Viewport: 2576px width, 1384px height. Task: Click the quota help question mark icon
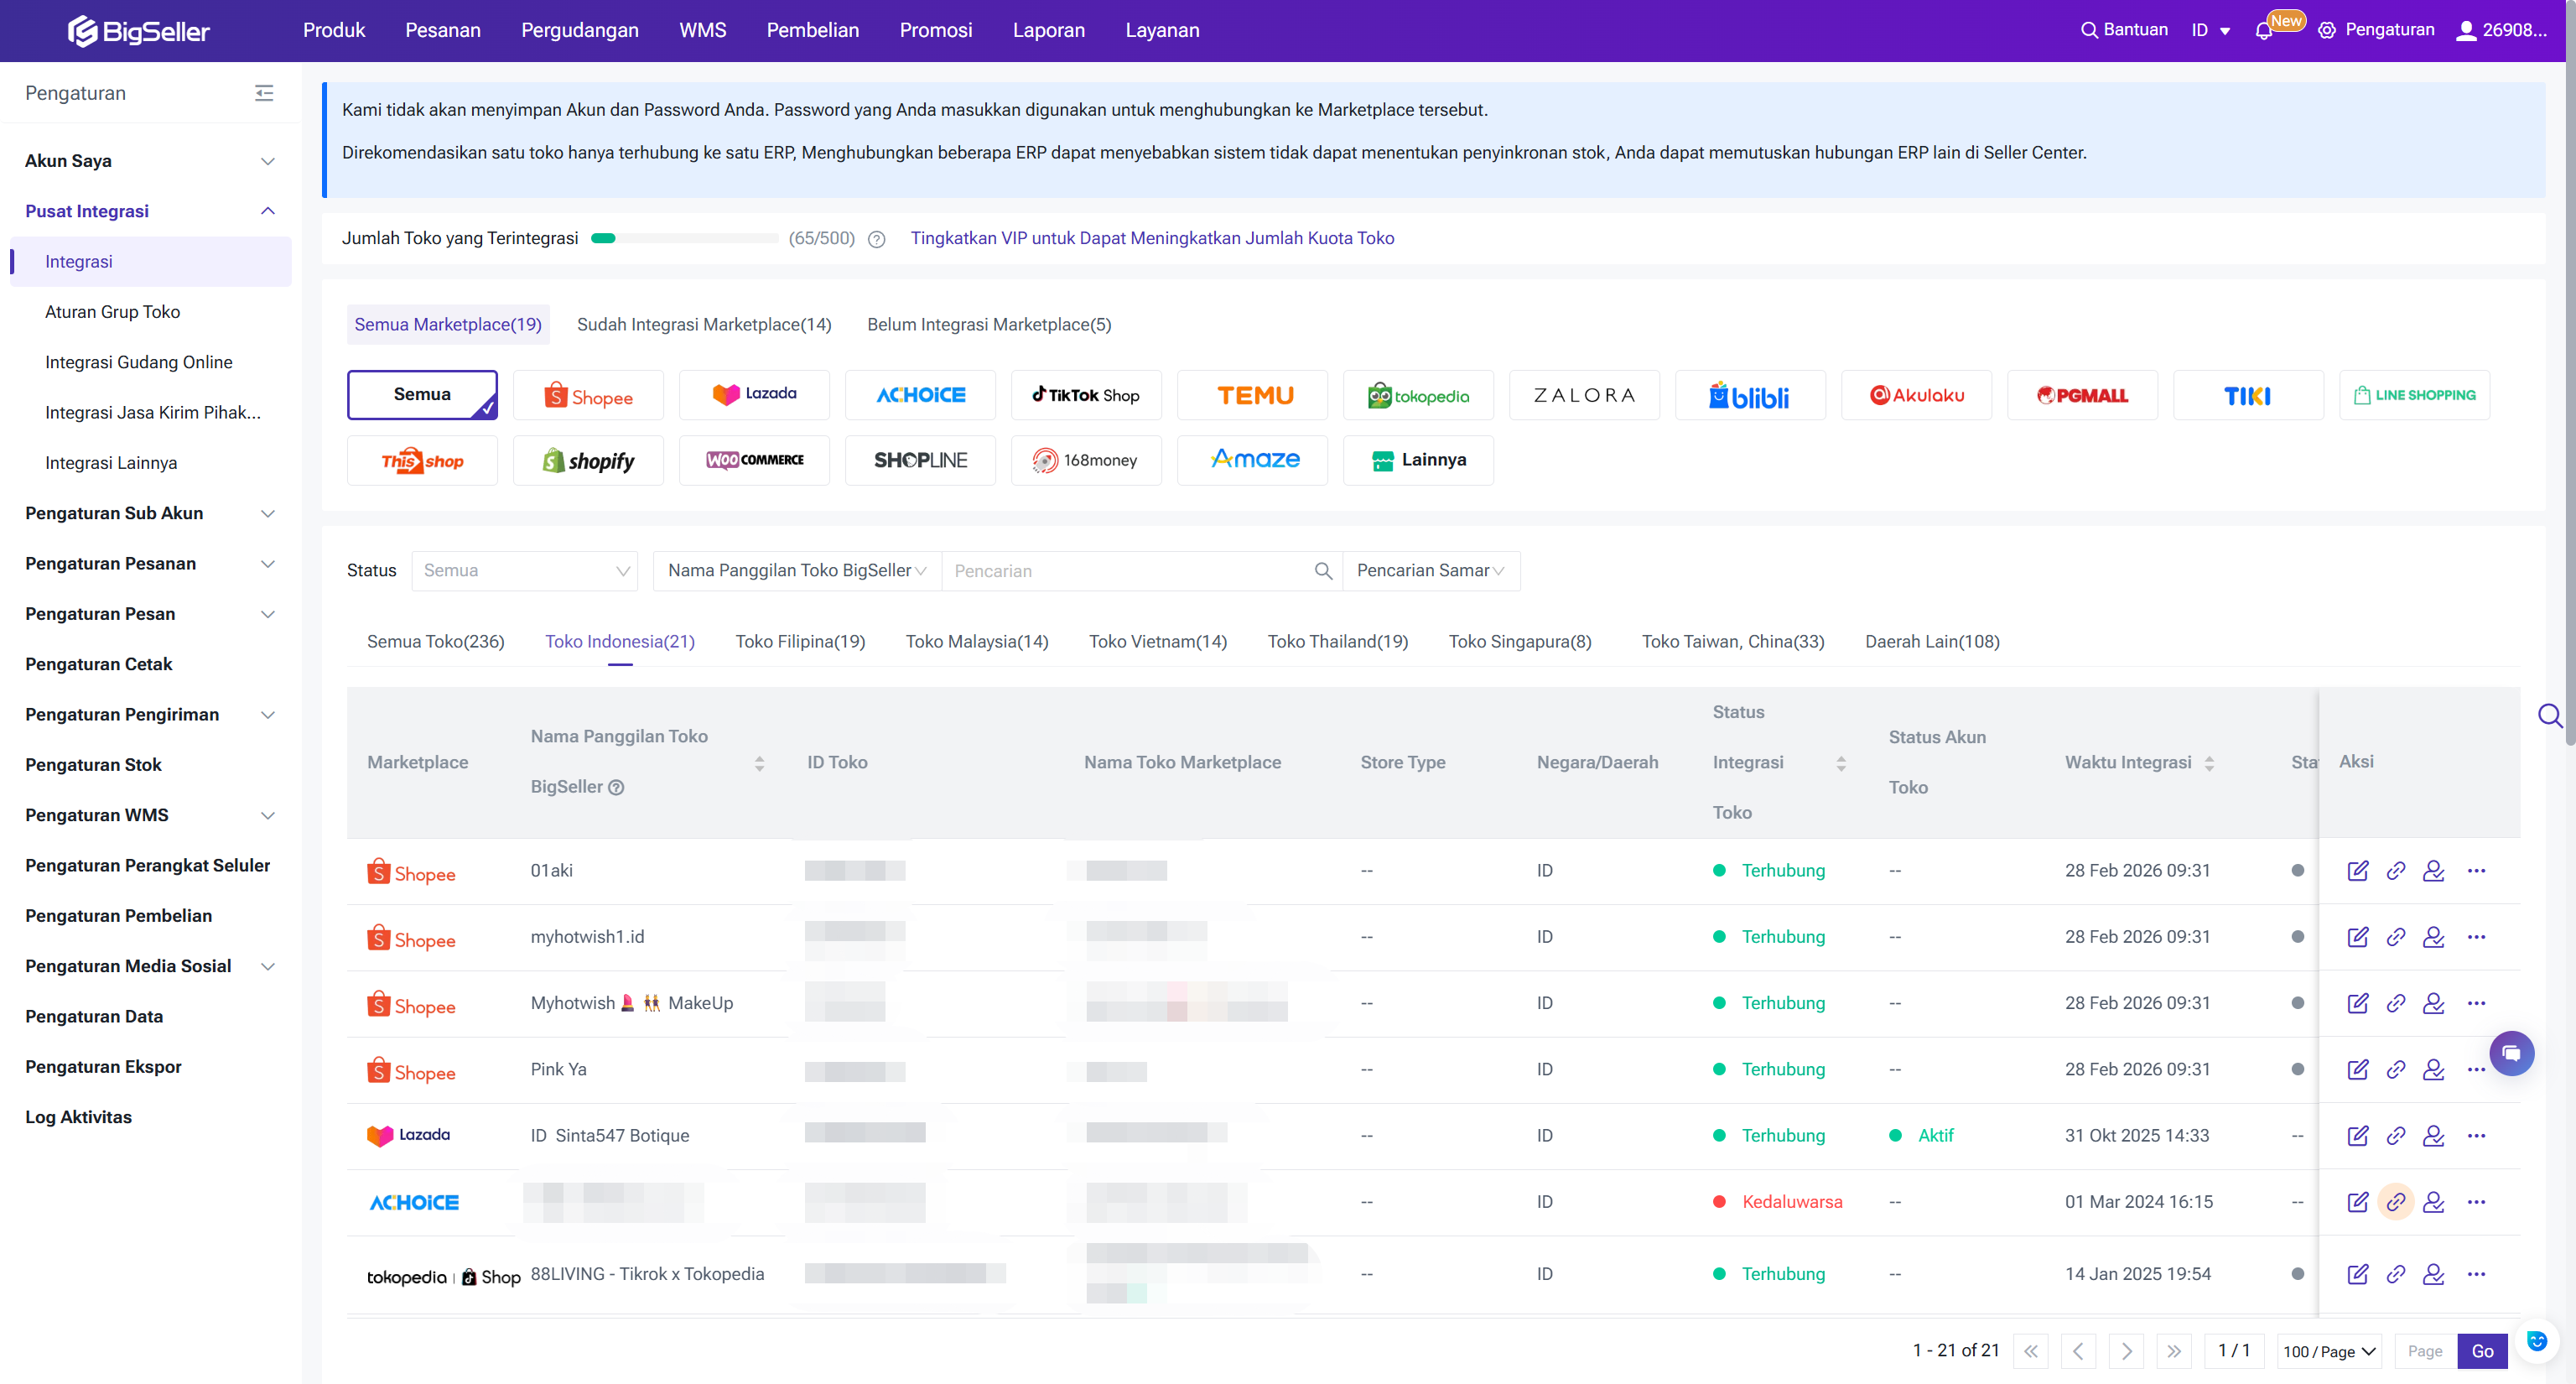point(877,239)
